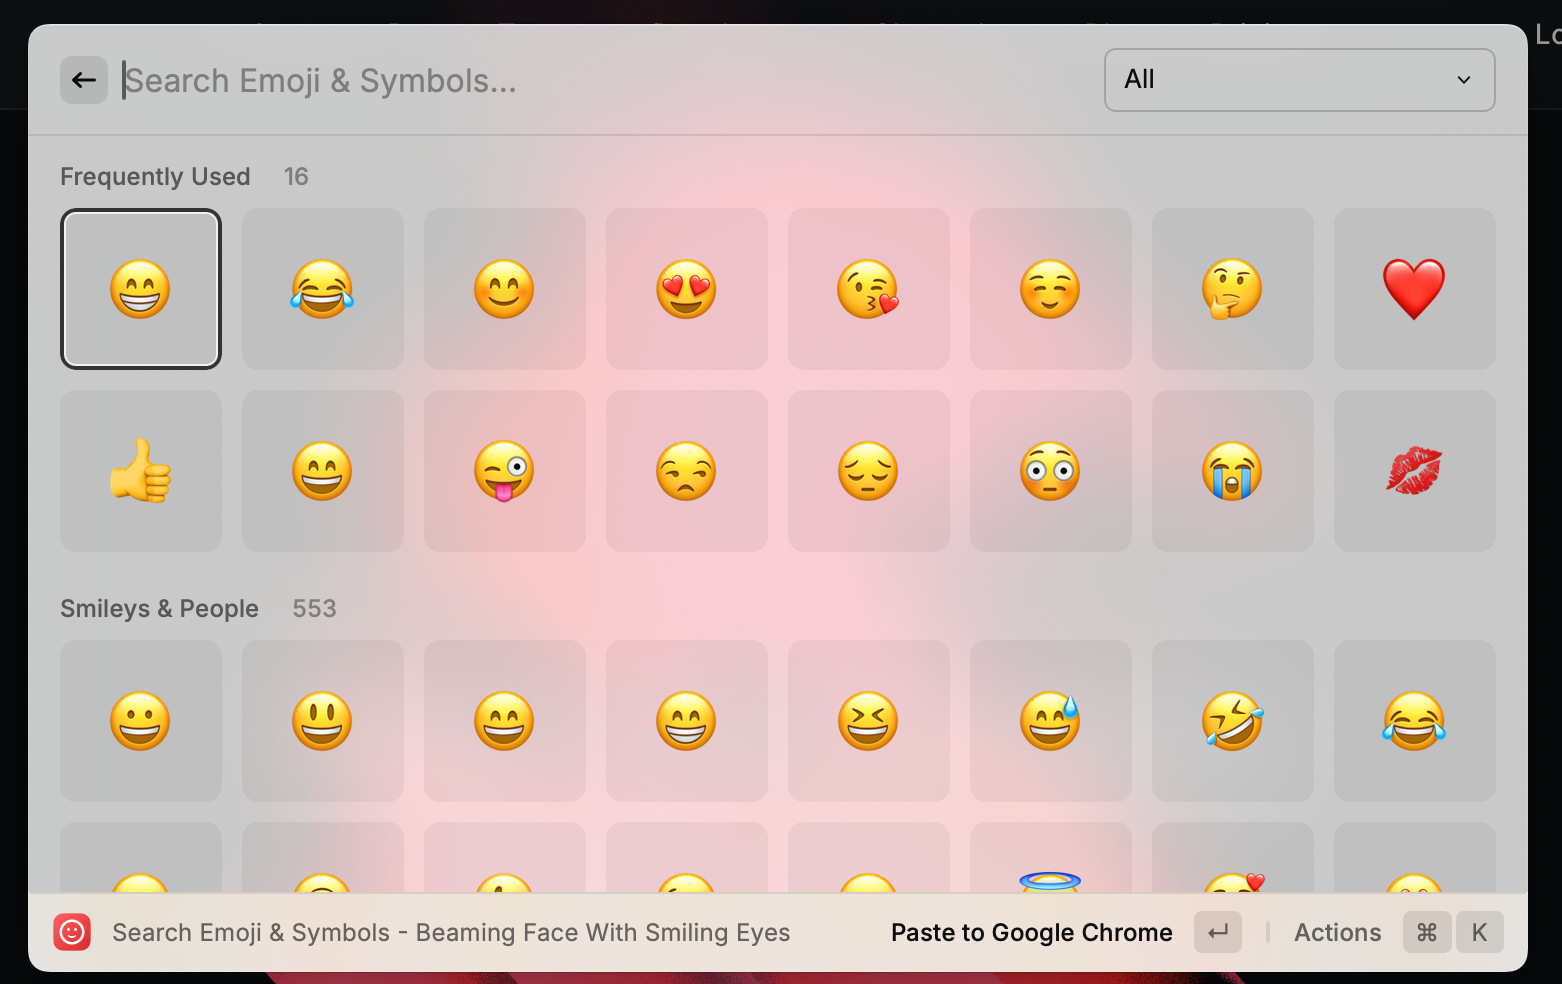Screen dimensions: 1562x984
Task: Select the heart eyes emoji
Action: 686,289
